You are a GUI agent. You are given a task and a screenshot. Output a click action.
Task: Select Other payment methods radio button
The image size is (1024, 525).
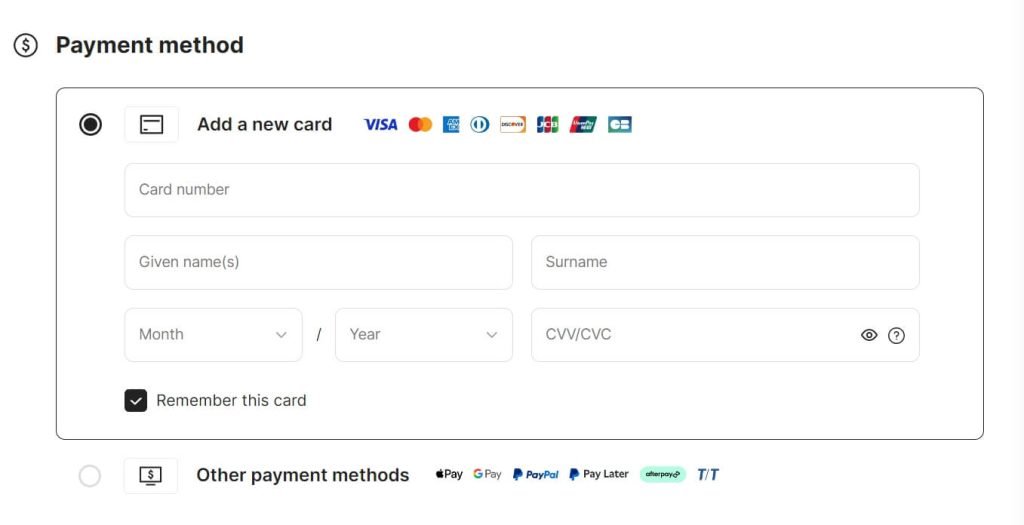(90, 476)
